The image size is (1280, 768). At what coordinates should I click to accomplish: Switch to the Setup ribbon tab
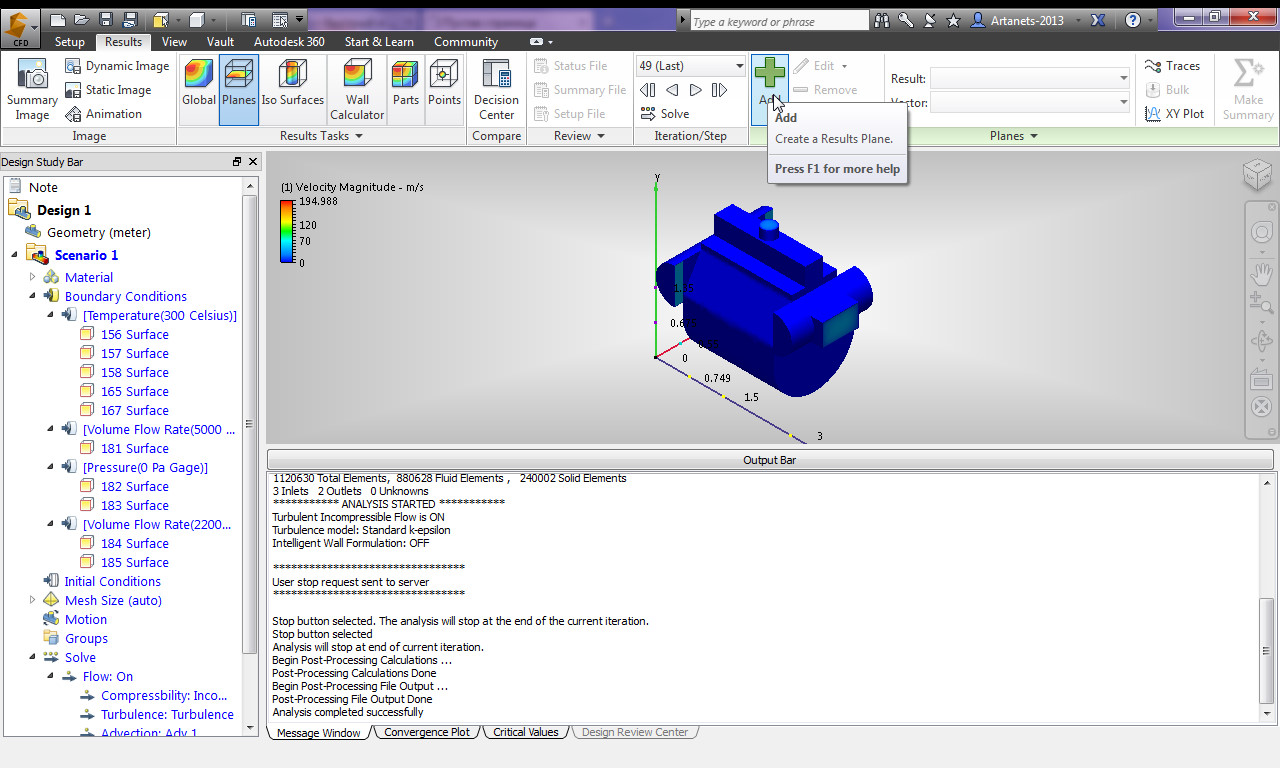coord(70,42)
